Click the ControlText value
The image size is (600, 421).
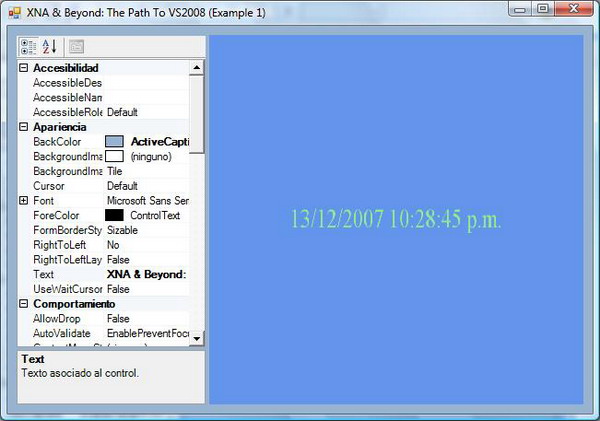pyautogui.click(x=155, y=215)
